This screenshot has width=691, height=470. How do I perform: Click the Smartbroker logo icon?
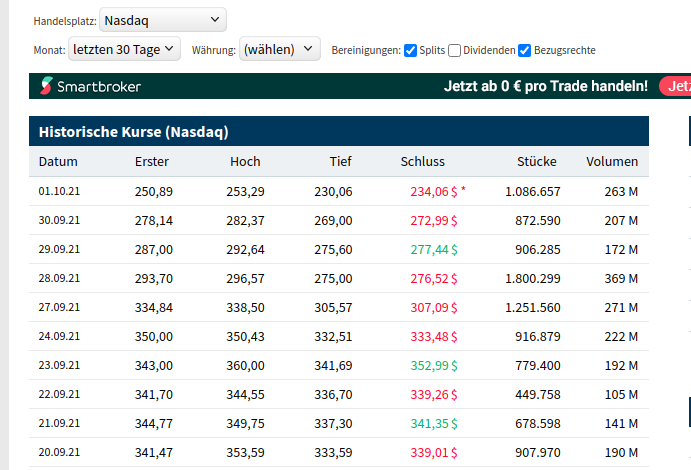click(x=46, y=86)
